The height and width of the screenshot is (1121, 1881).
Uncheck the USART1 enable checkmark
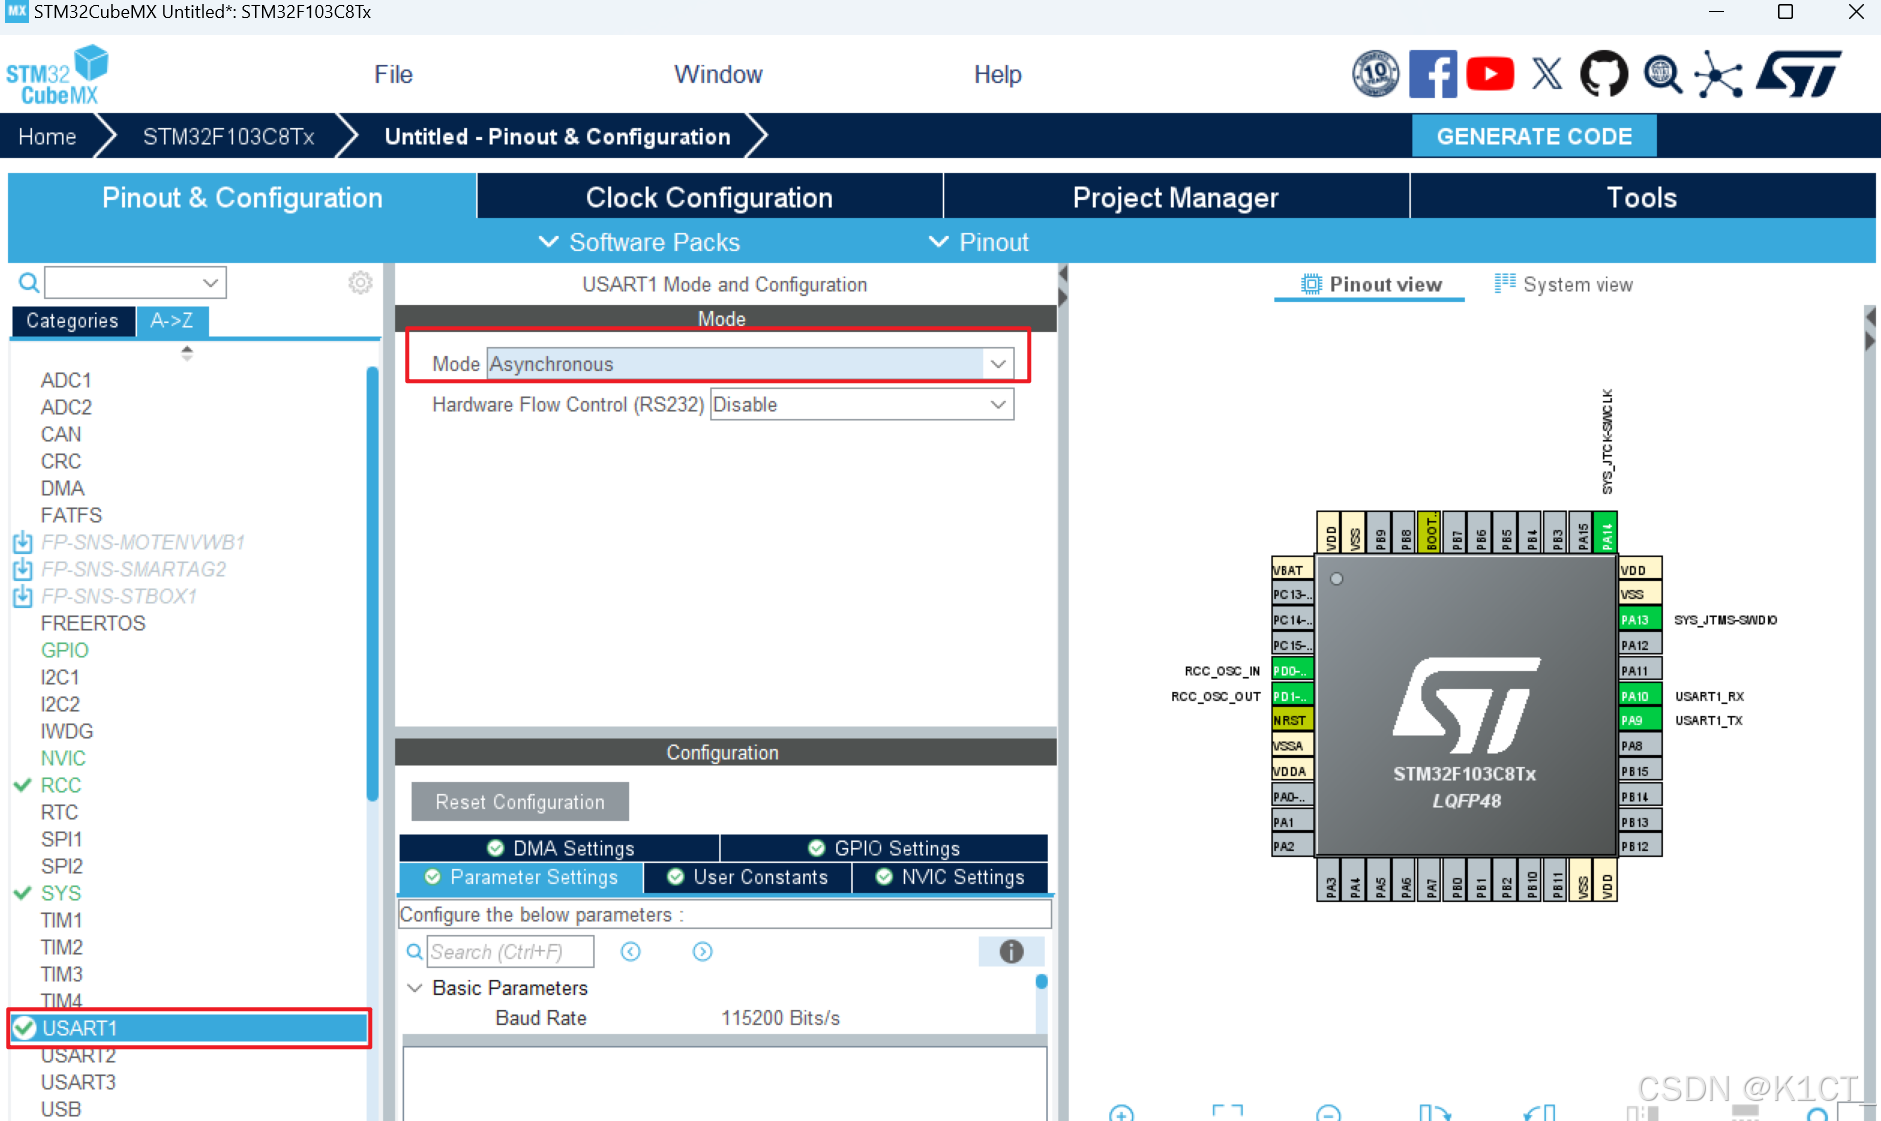point(23,1028)
